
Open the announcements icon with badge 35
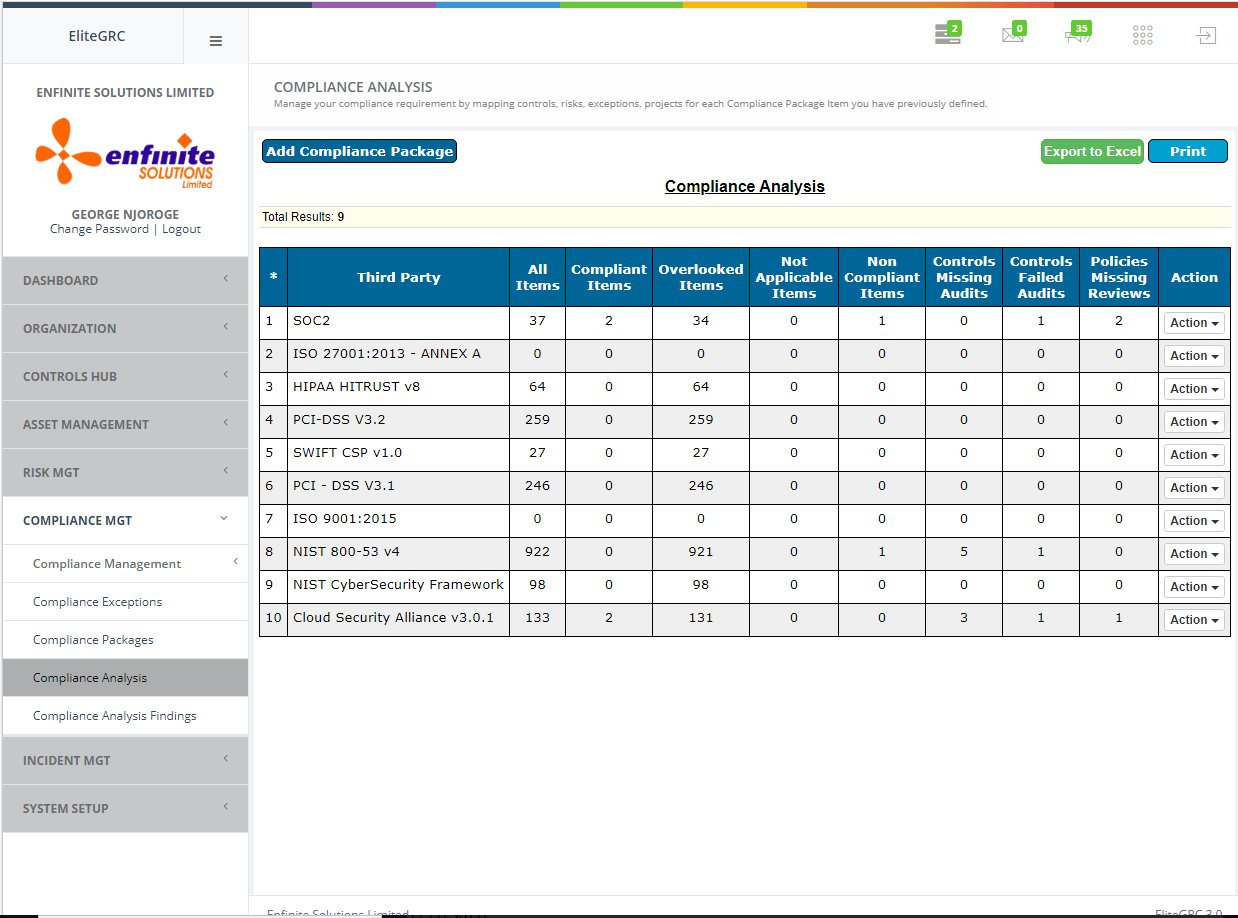tap(1078, 34)
